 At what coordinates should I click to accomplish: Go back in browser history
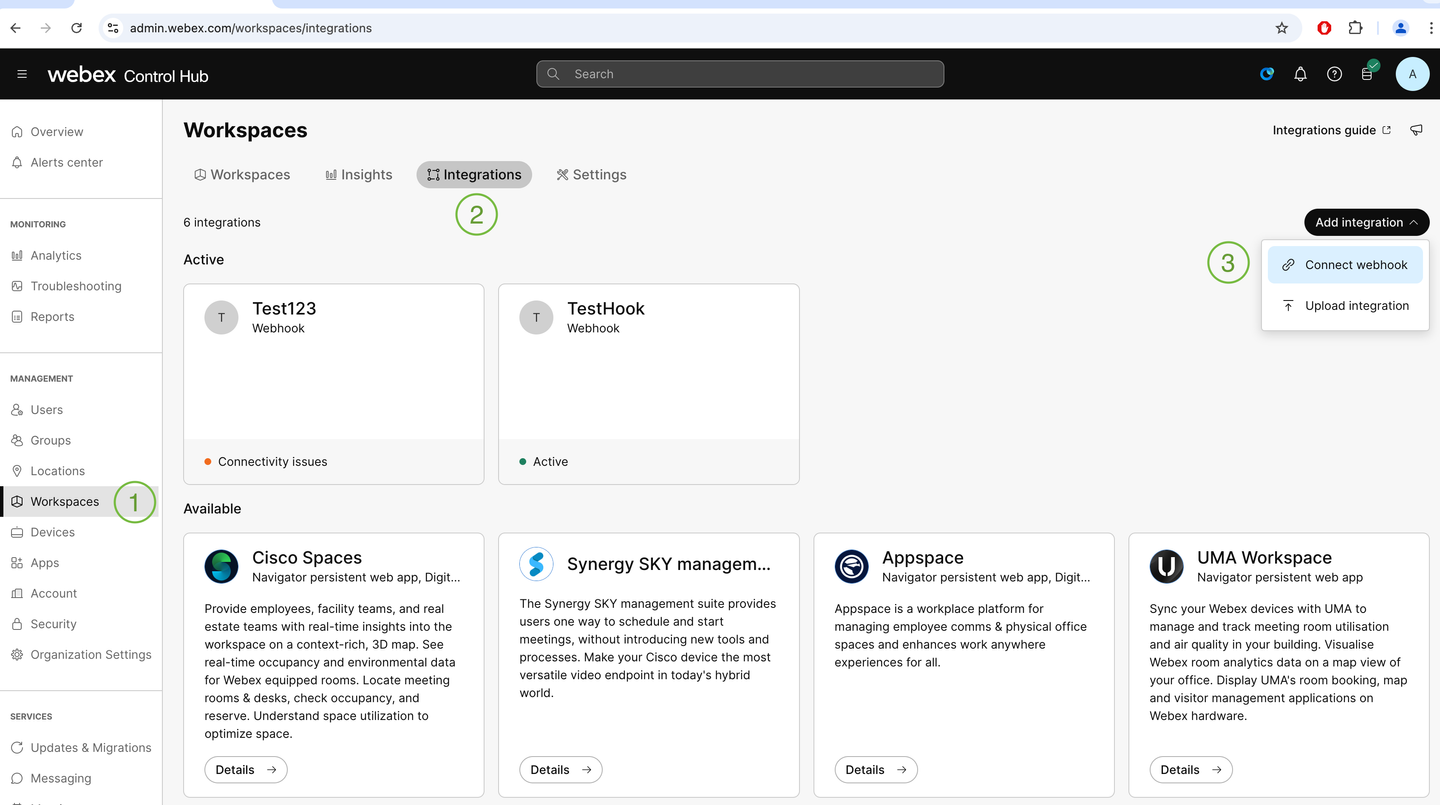click(15, 28)
